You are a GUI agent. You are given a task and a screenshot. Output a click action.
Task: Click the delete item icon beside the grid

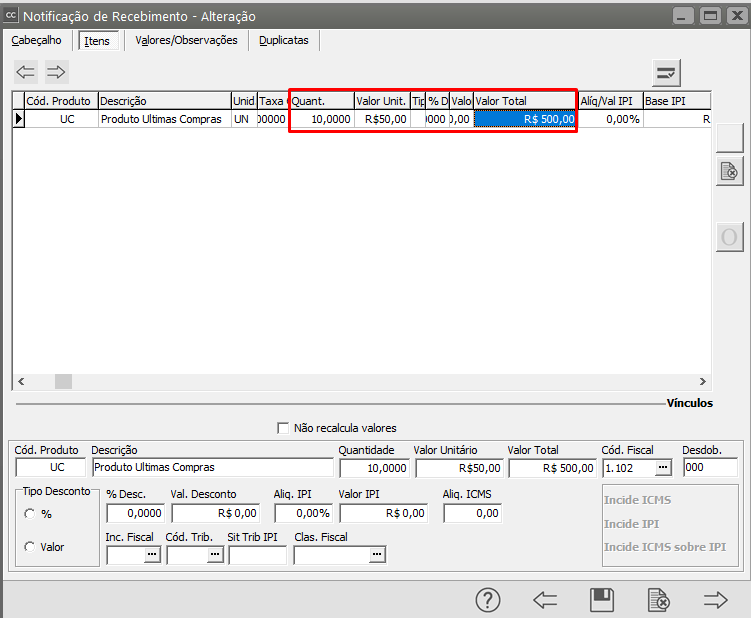click(729, 171)
